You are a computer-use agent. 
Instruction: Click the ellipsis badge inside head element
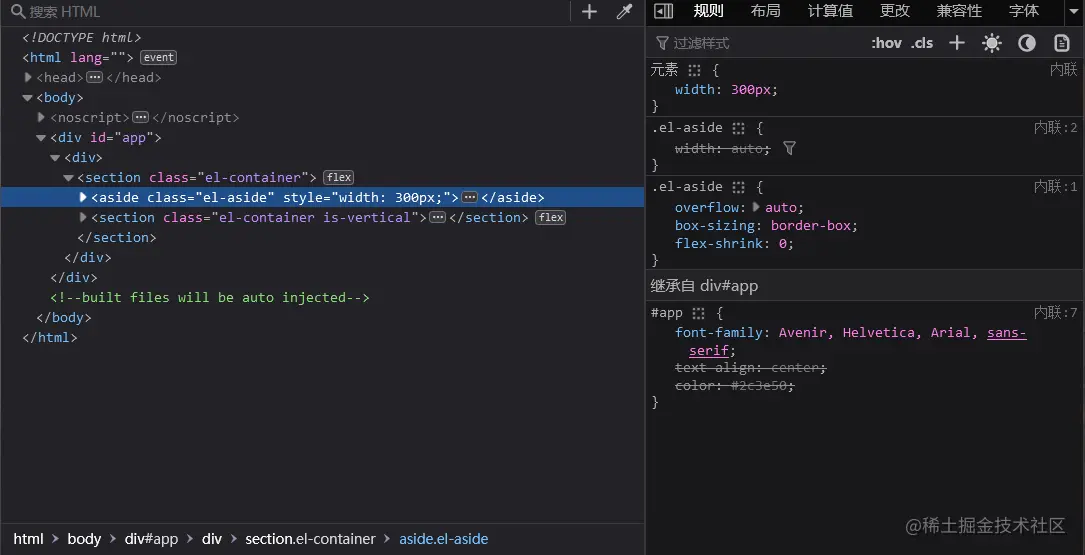tap(95, 78)
